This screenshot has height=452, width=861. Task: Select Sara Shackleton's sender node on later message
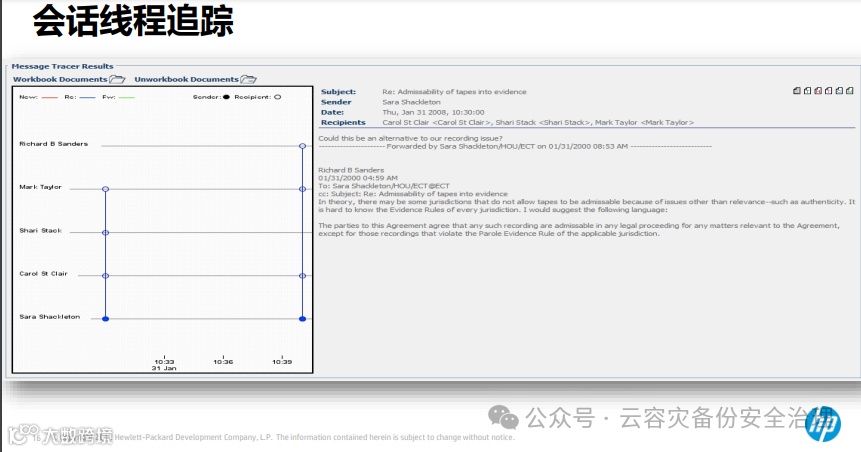(x=303, y=319)
